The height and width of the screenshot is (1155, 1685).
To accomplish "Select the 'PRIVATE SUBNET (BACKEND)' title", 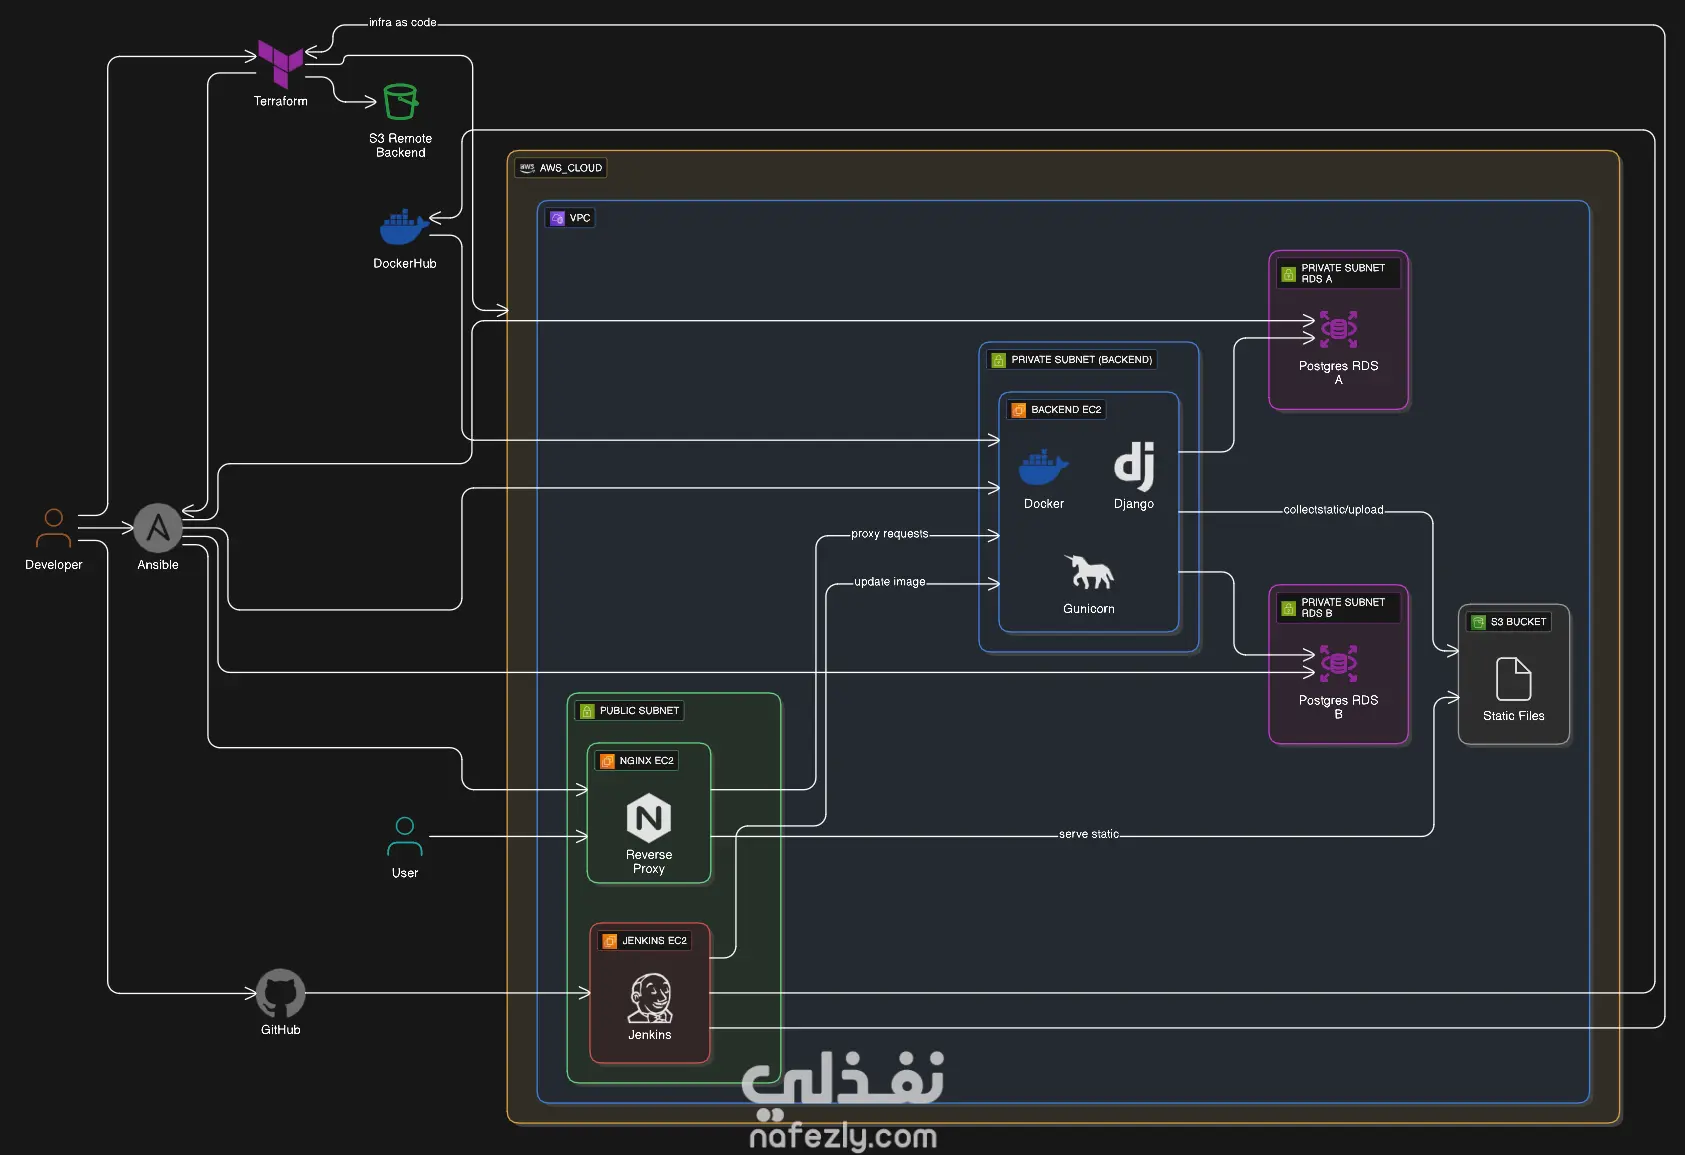I will pos(1082,360).
